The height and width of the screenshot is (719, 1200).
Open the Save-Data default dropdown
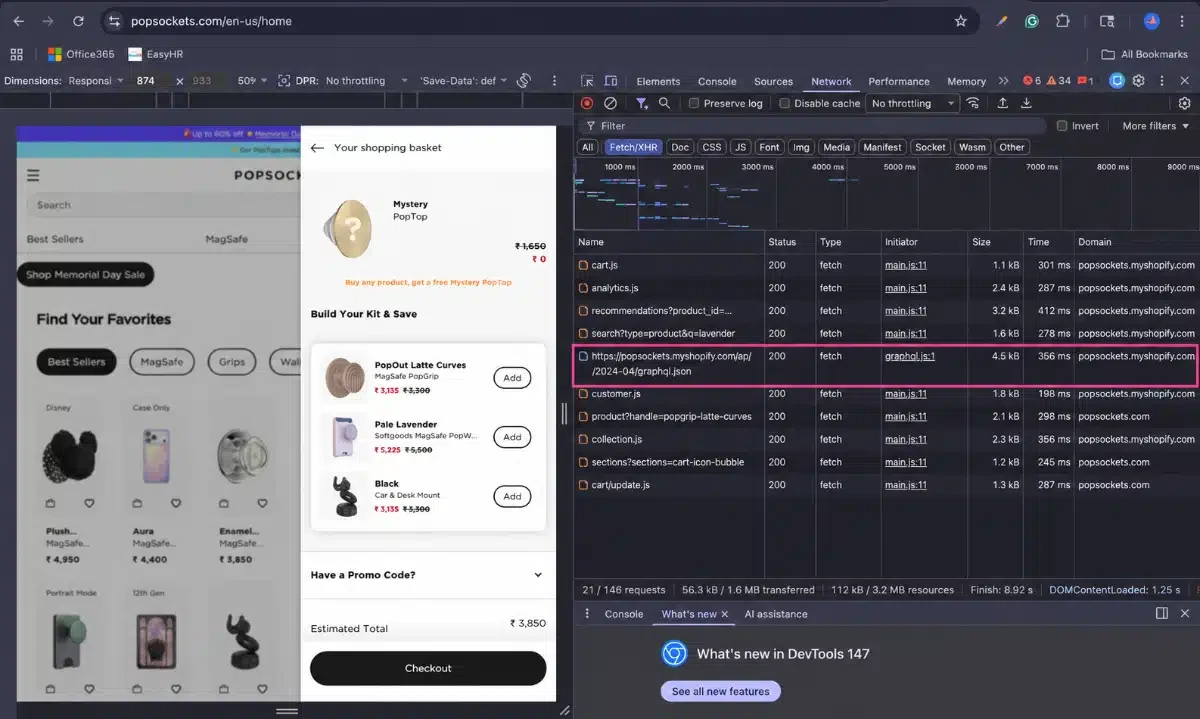pyautogui.click(x=464, y=80)
